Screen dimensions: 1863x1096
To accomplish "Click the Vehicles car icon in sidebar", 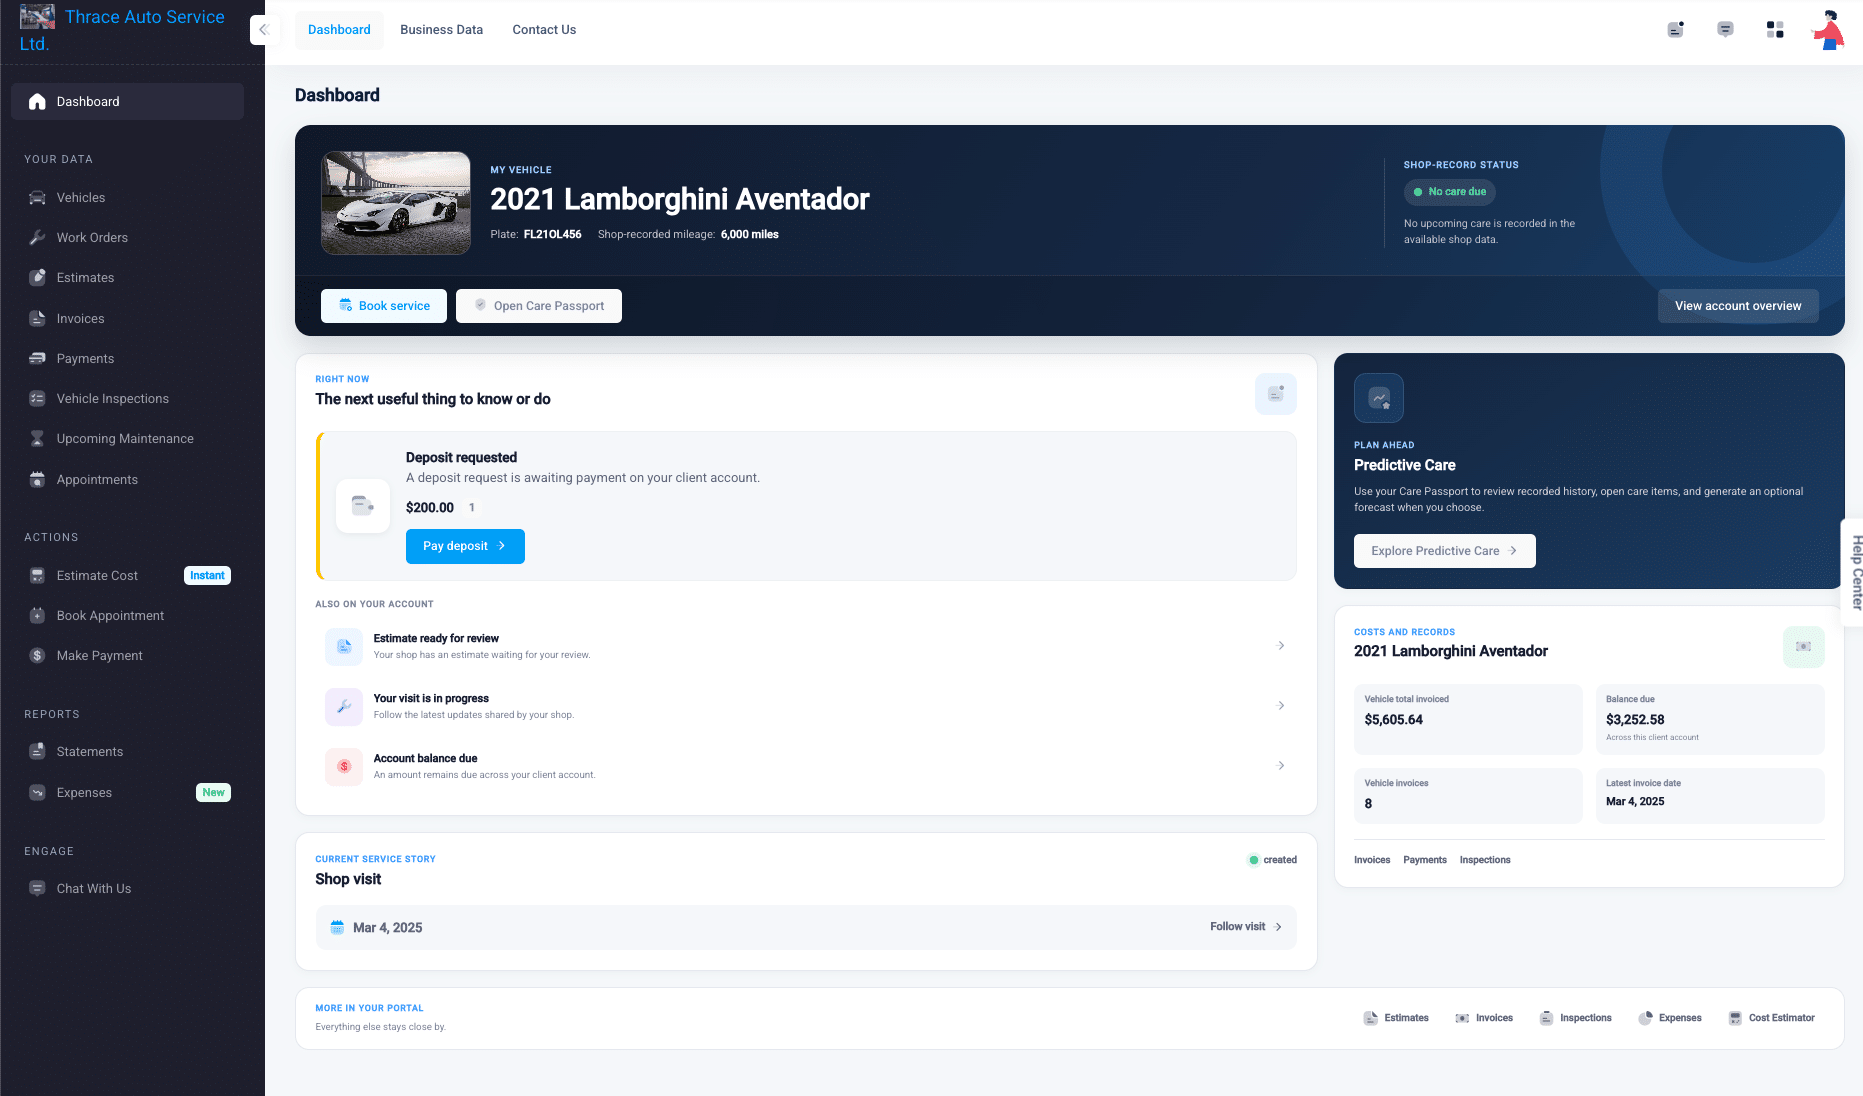I will [x=37, y=198].
